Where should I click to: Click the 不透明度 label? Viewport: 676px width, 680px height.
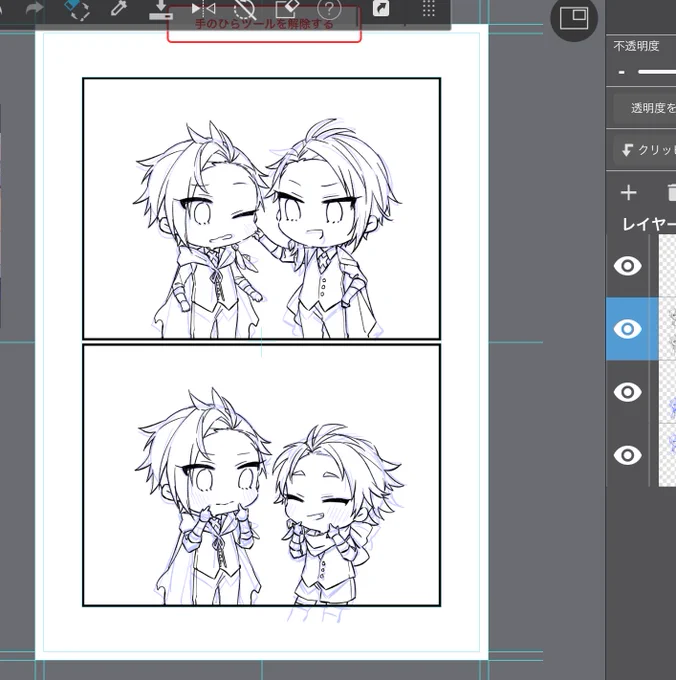click(636, 46)
